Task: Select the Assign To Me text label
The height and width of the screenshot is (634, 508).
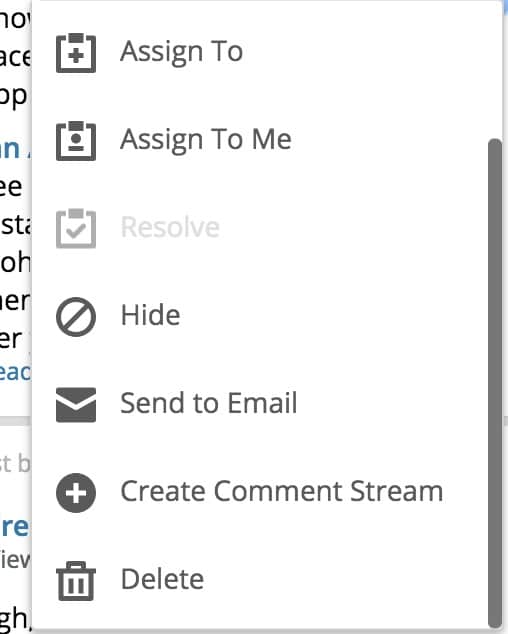Action: coord(206,140)
